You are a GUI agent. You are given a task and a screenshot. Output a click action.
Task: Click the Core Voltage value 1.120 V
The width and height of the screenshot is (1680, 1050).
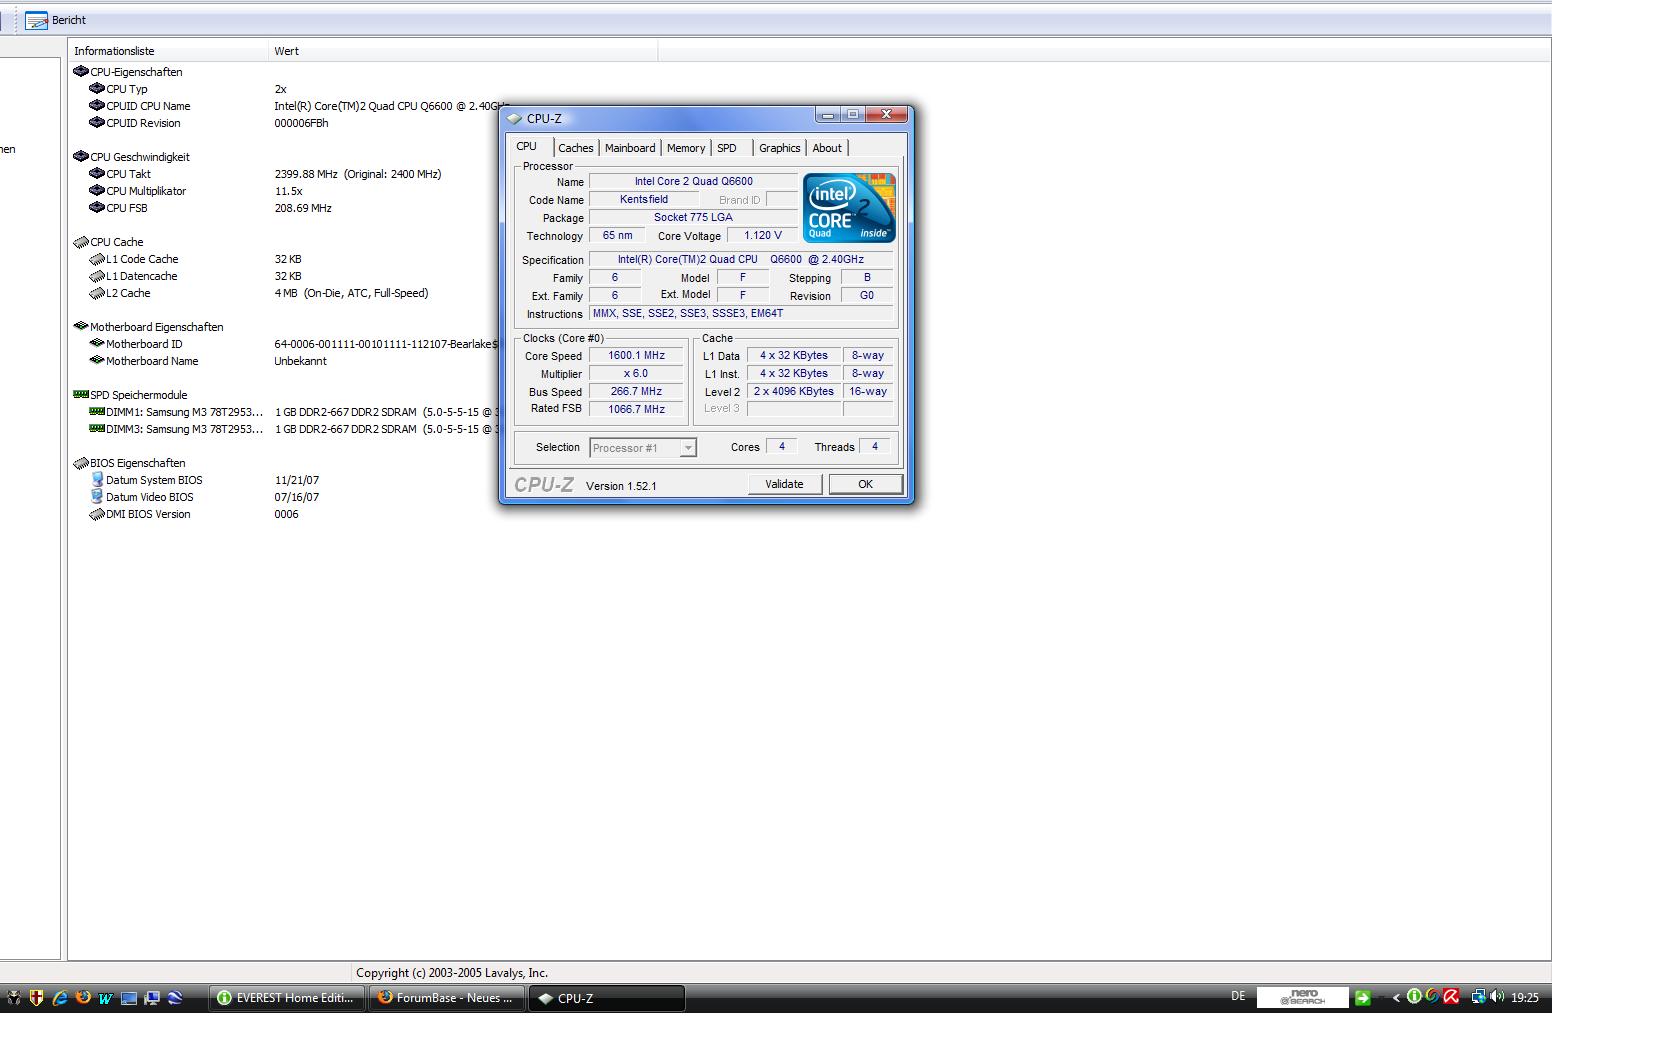coord(763,235)
